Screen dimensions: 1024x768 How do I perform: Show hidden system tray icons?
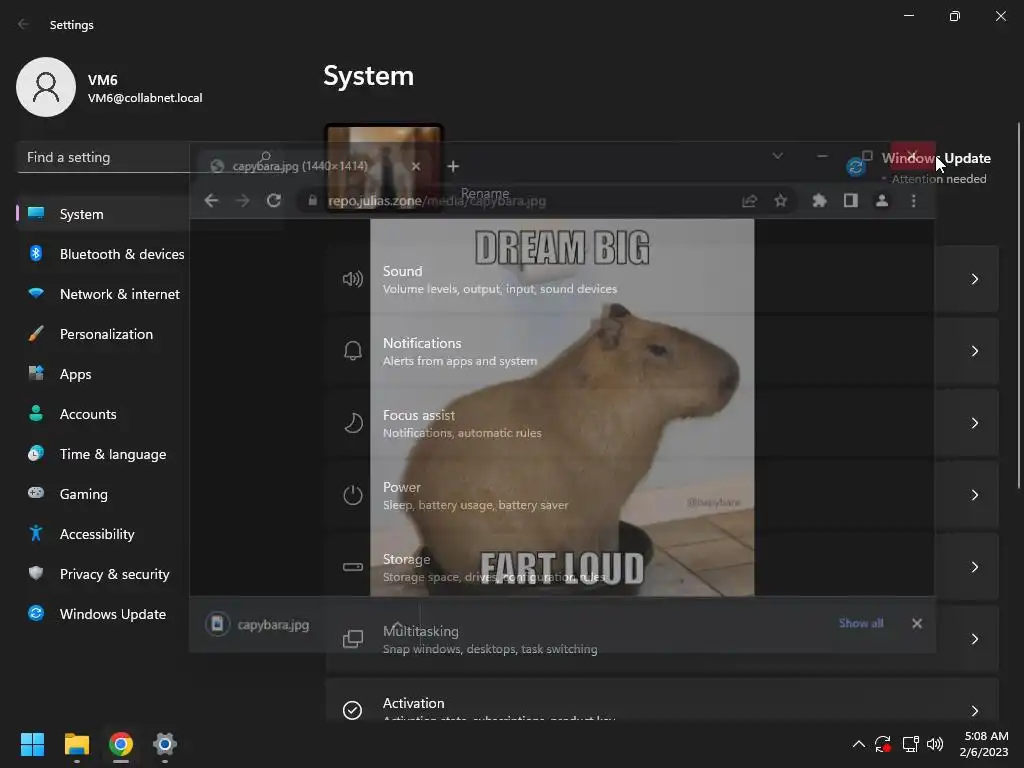tap(859, 744)
